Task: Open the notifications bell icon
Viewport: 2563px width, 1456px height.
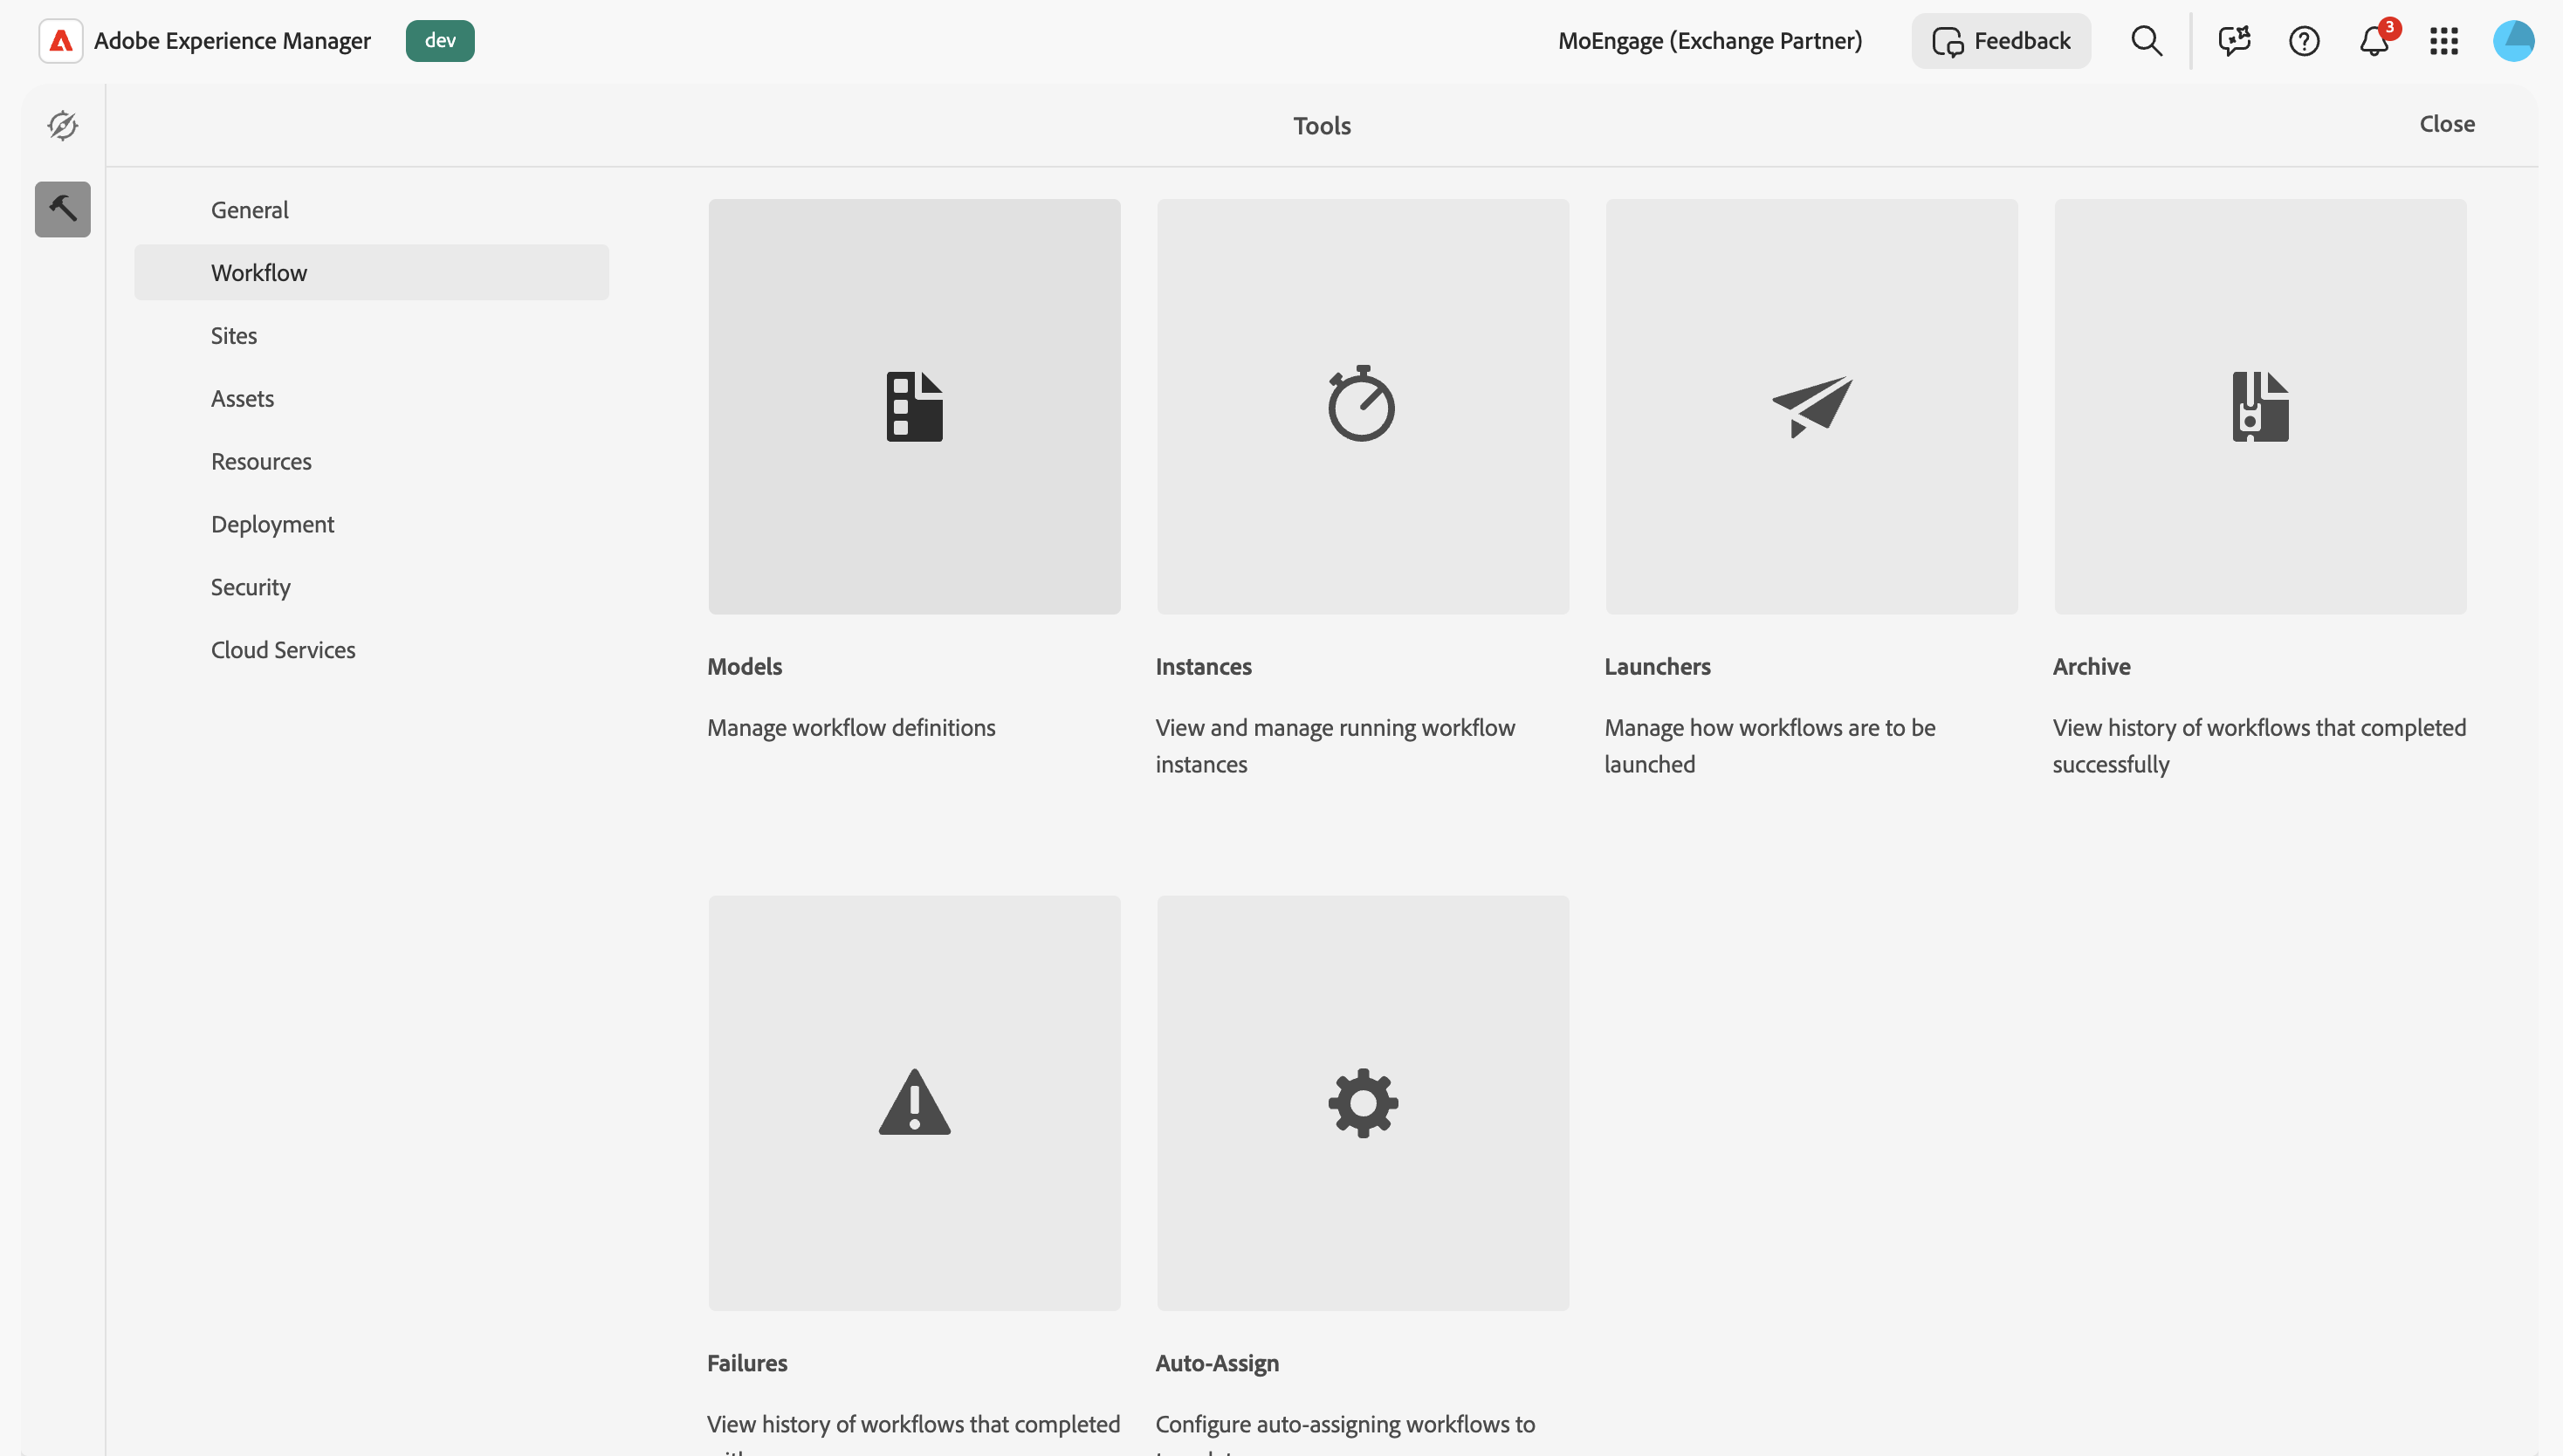Action: click(2374, 41)
